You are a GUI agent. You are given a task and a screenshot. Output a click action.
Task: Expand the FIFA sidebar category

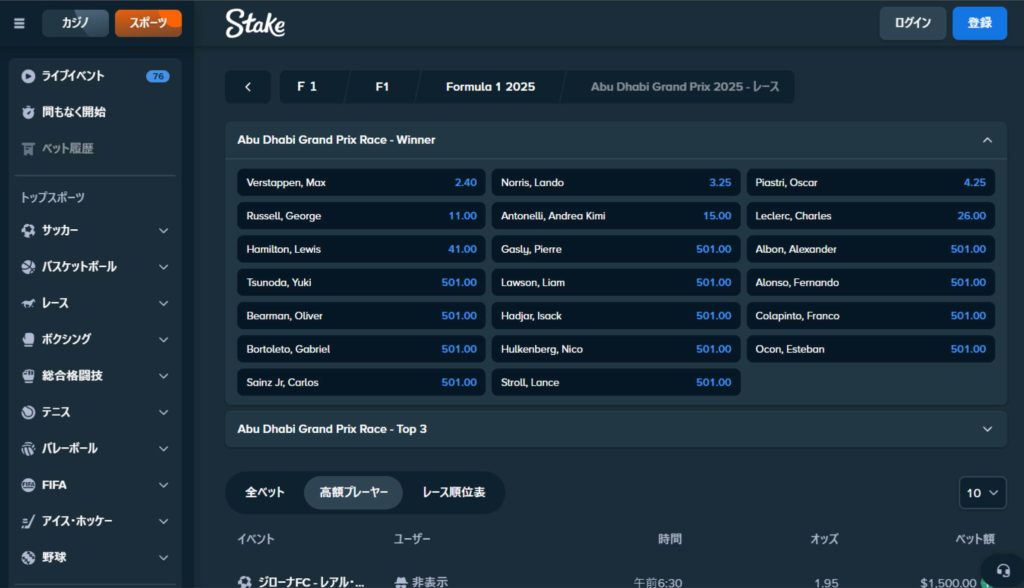click(x=163, y=485)
